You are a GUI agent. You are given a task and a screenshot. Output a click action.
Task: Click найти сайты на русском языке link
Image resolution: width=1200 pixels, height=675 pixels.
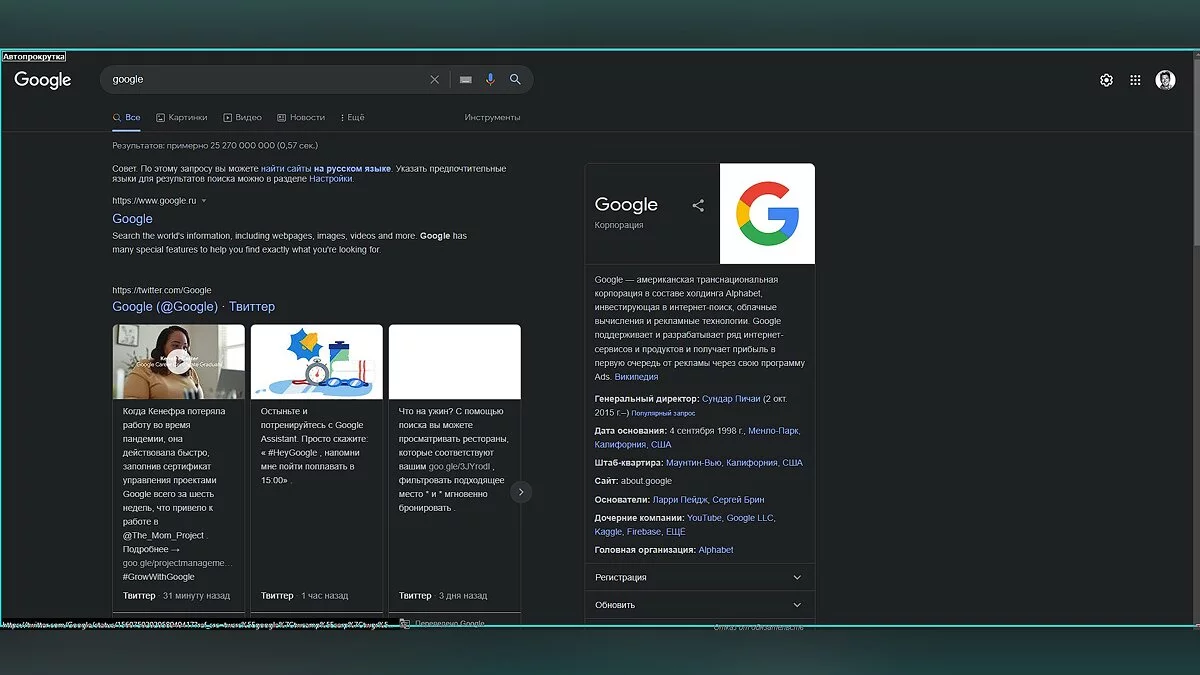[x=326, y=169]
